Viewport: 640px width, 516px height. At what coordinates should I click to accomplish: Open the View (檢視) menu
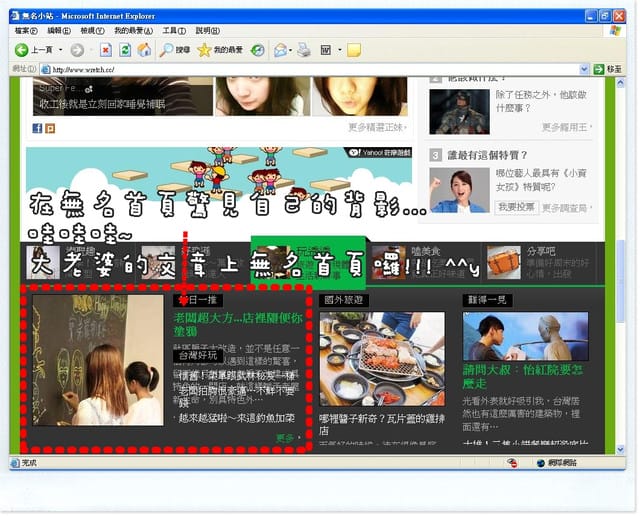pyautogui.click(x=92, y=31)
